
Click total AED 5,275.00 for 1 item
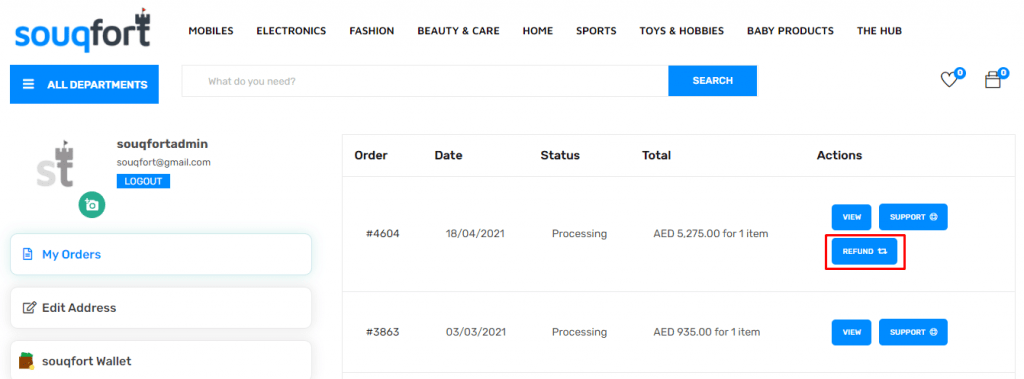711,233
